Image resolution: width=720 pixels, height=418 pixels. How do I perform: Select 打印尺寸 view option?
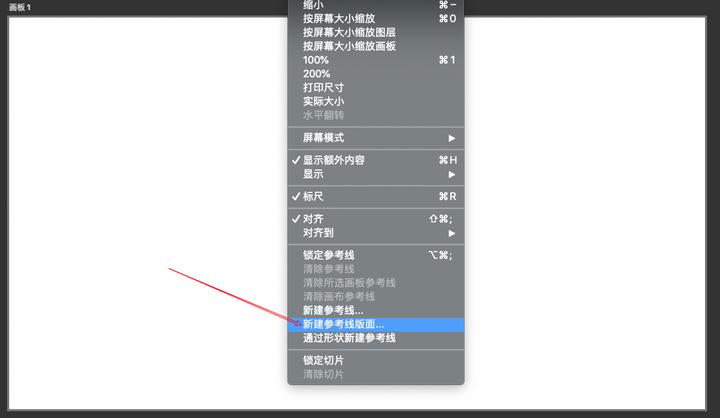tap(376, 88)
